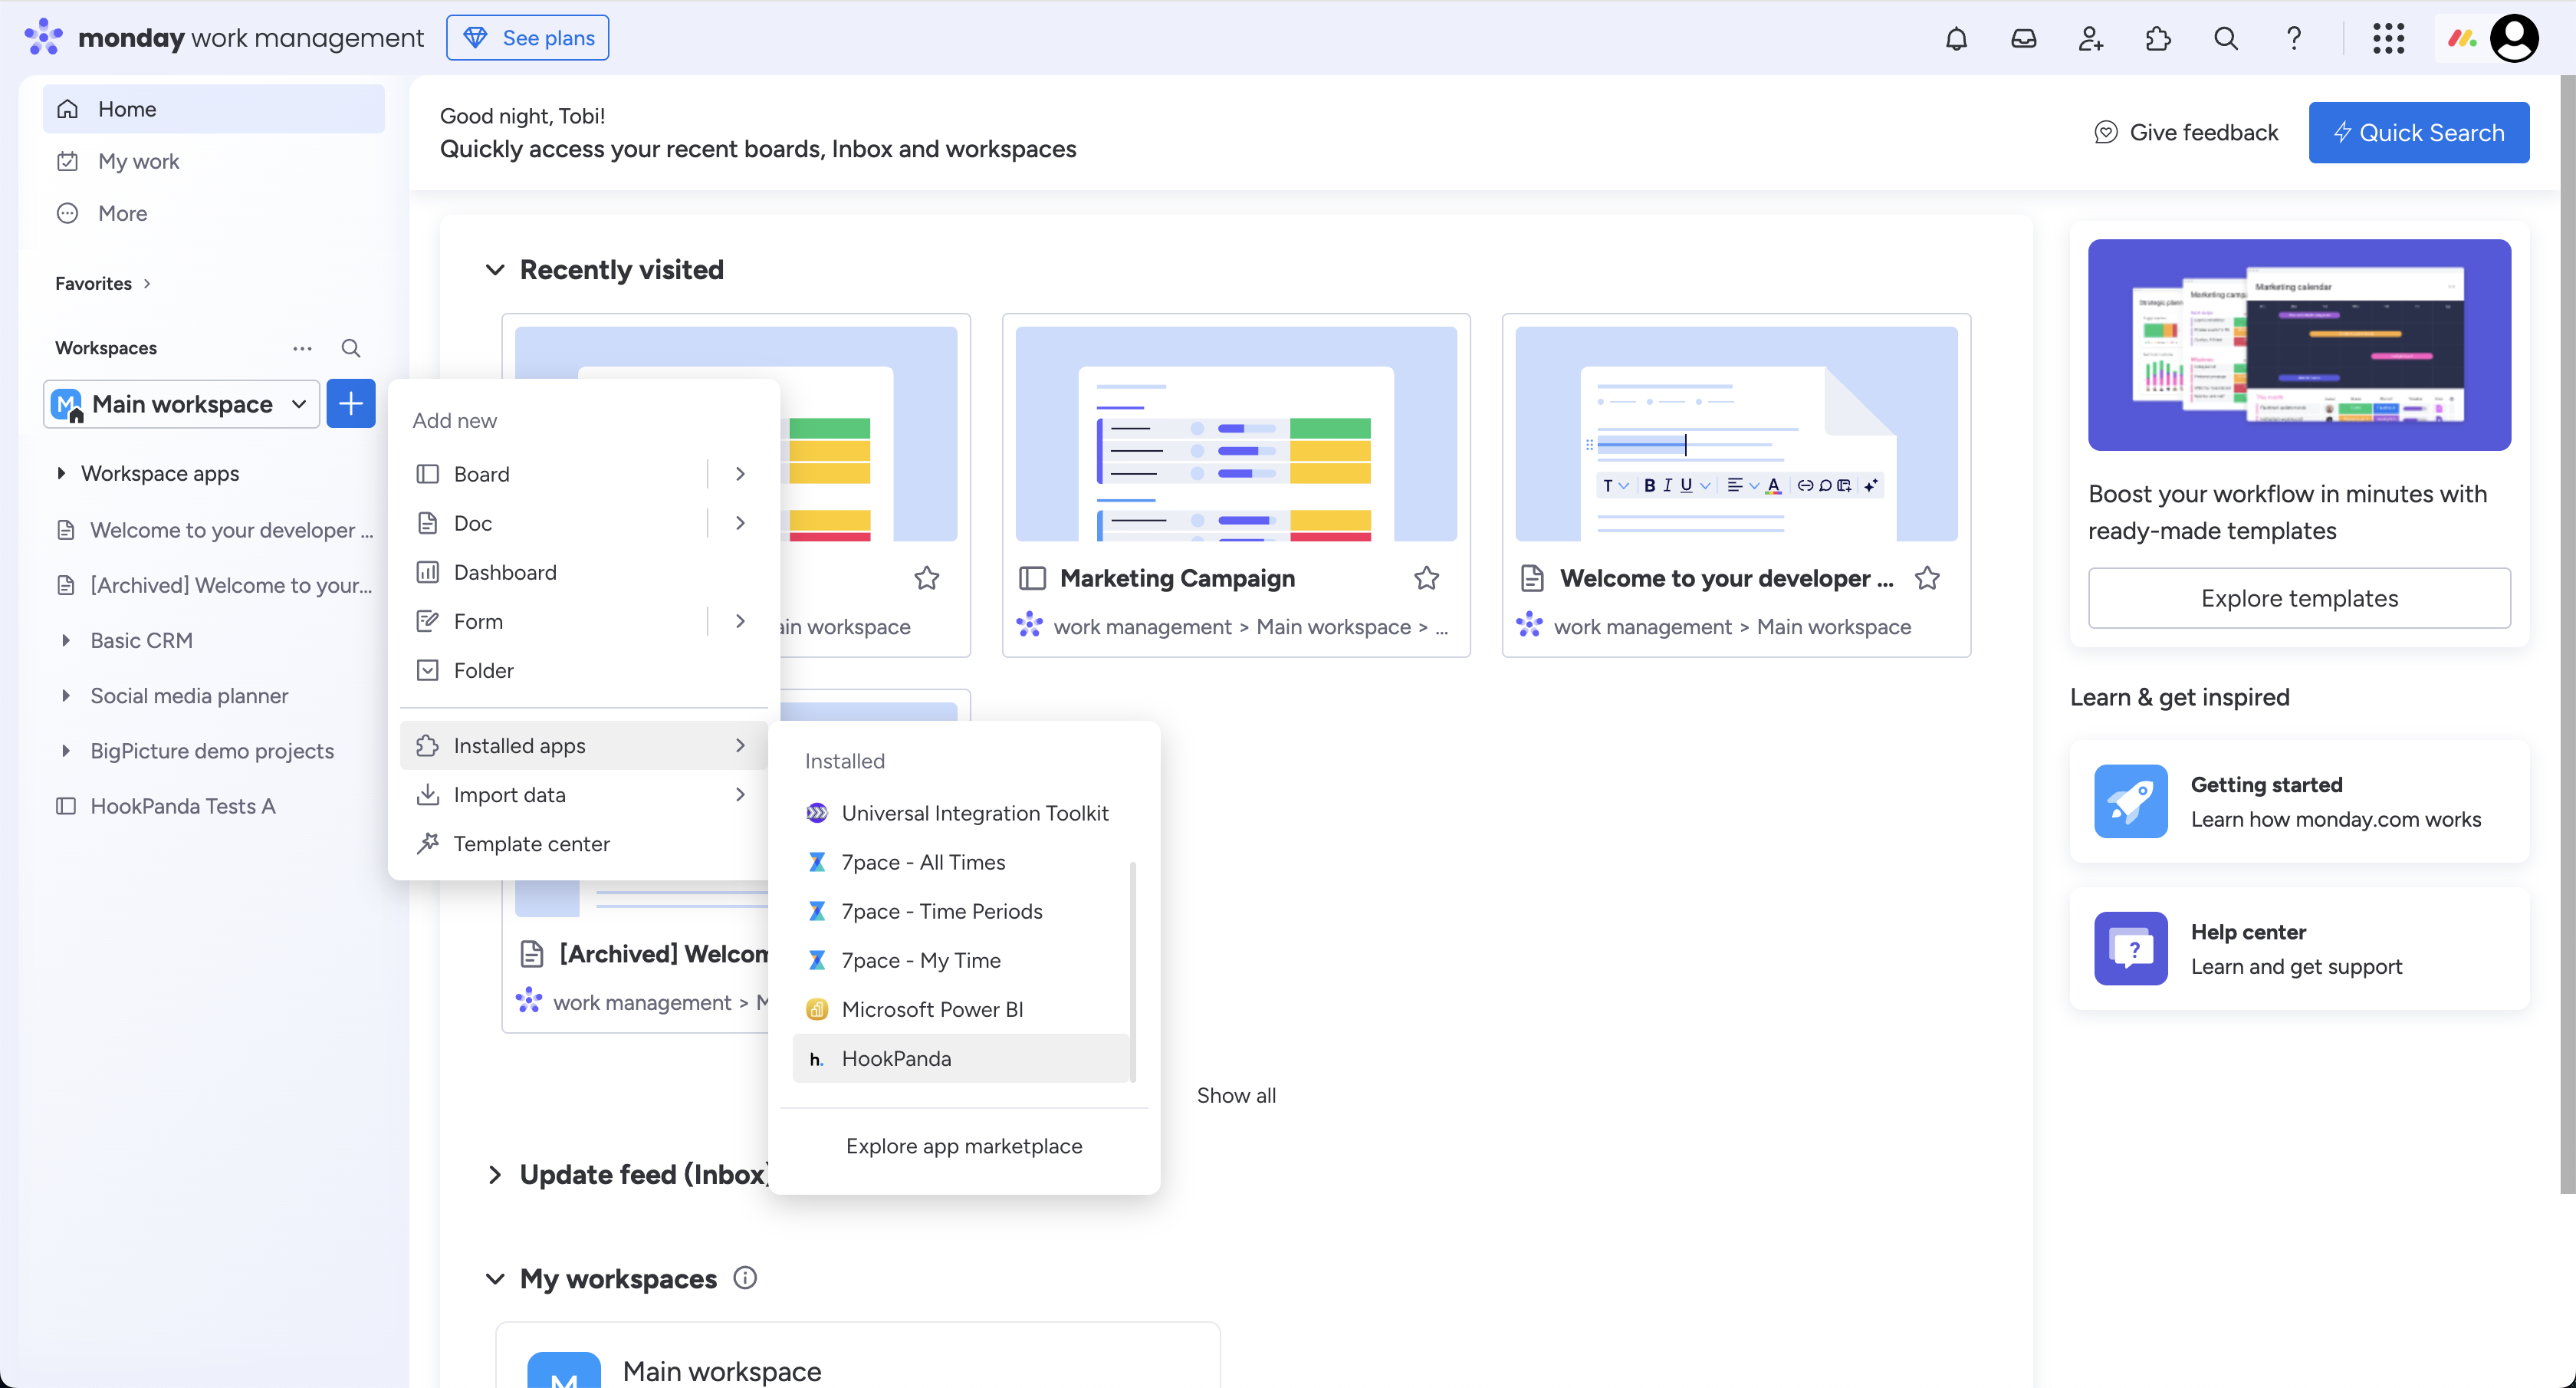
Task: Add new Folder from menu
Action: point(583,670)
